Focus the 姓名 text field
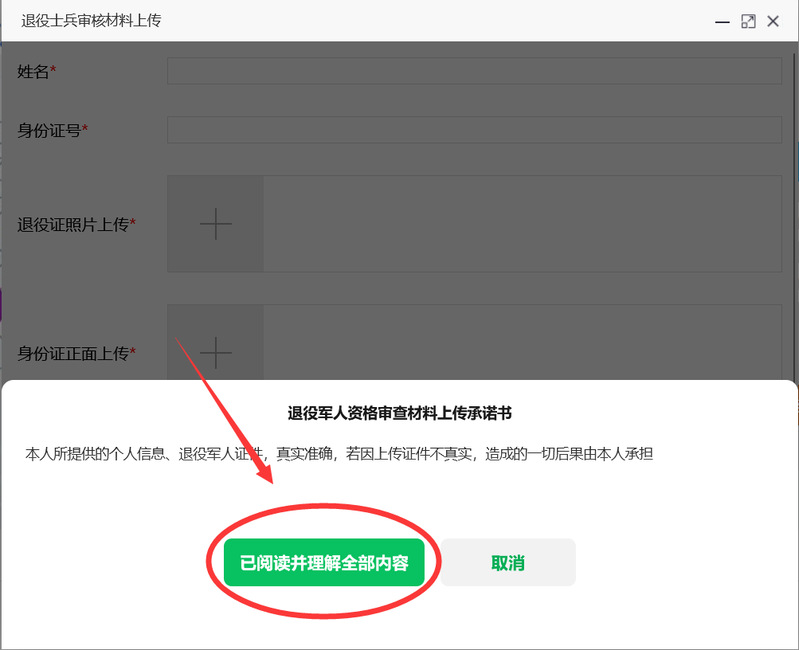 pyautogui.click(x=473, y=71)
